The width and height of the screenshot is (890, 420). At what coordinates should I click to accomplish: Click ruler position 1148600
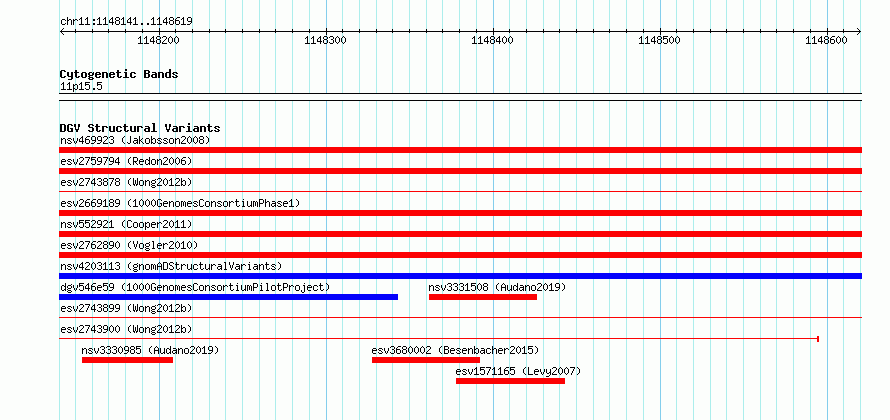click(826, 40)
